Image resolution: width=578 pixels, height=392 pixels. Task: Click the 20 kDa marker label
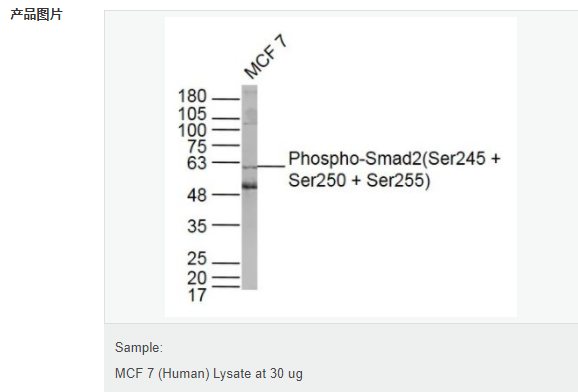[x=196, y=278]
